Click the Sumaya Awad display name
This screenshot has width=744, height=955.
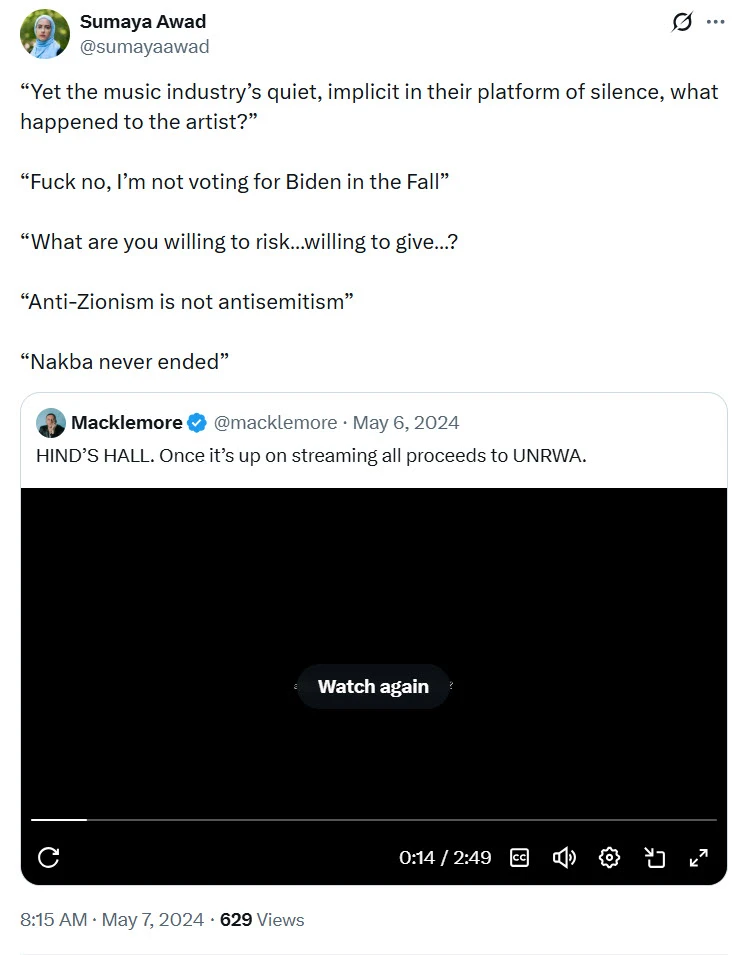coord(142,23)
